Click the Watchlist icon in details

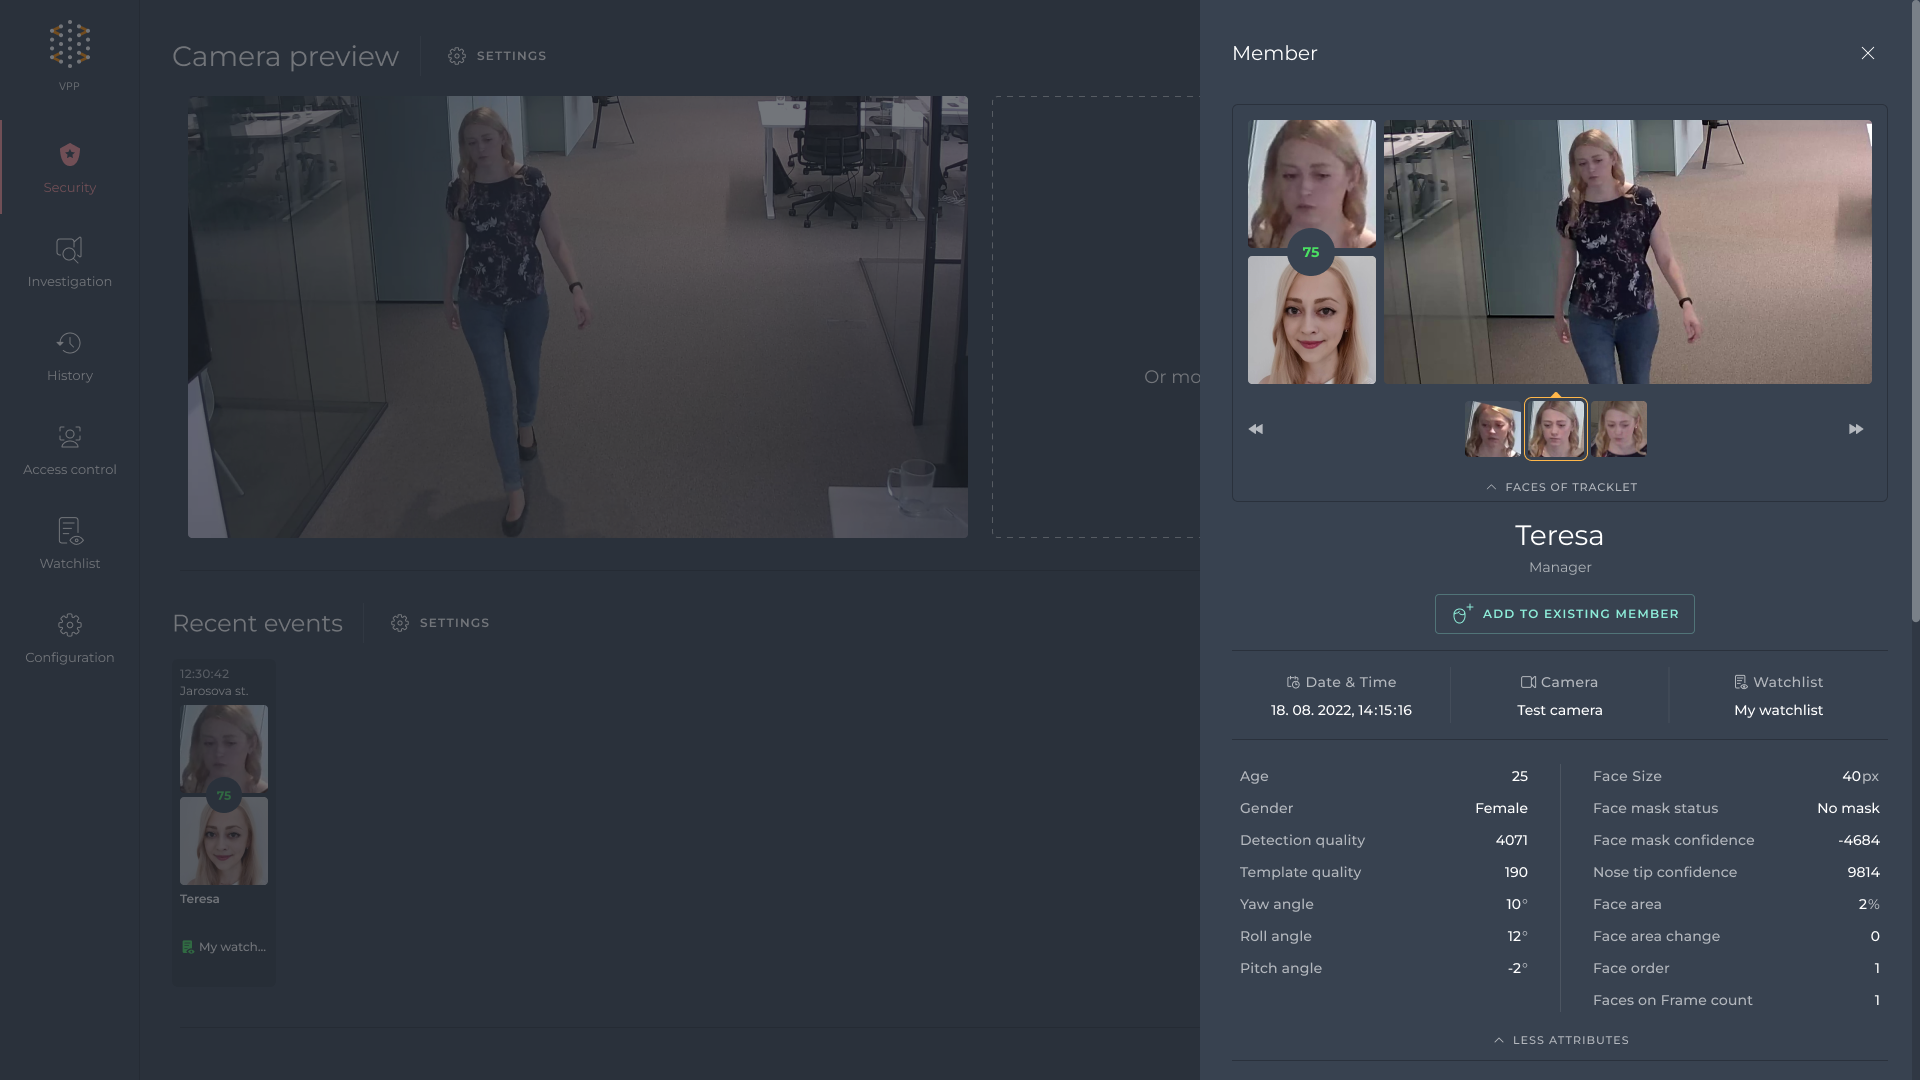coord(1741,683)
